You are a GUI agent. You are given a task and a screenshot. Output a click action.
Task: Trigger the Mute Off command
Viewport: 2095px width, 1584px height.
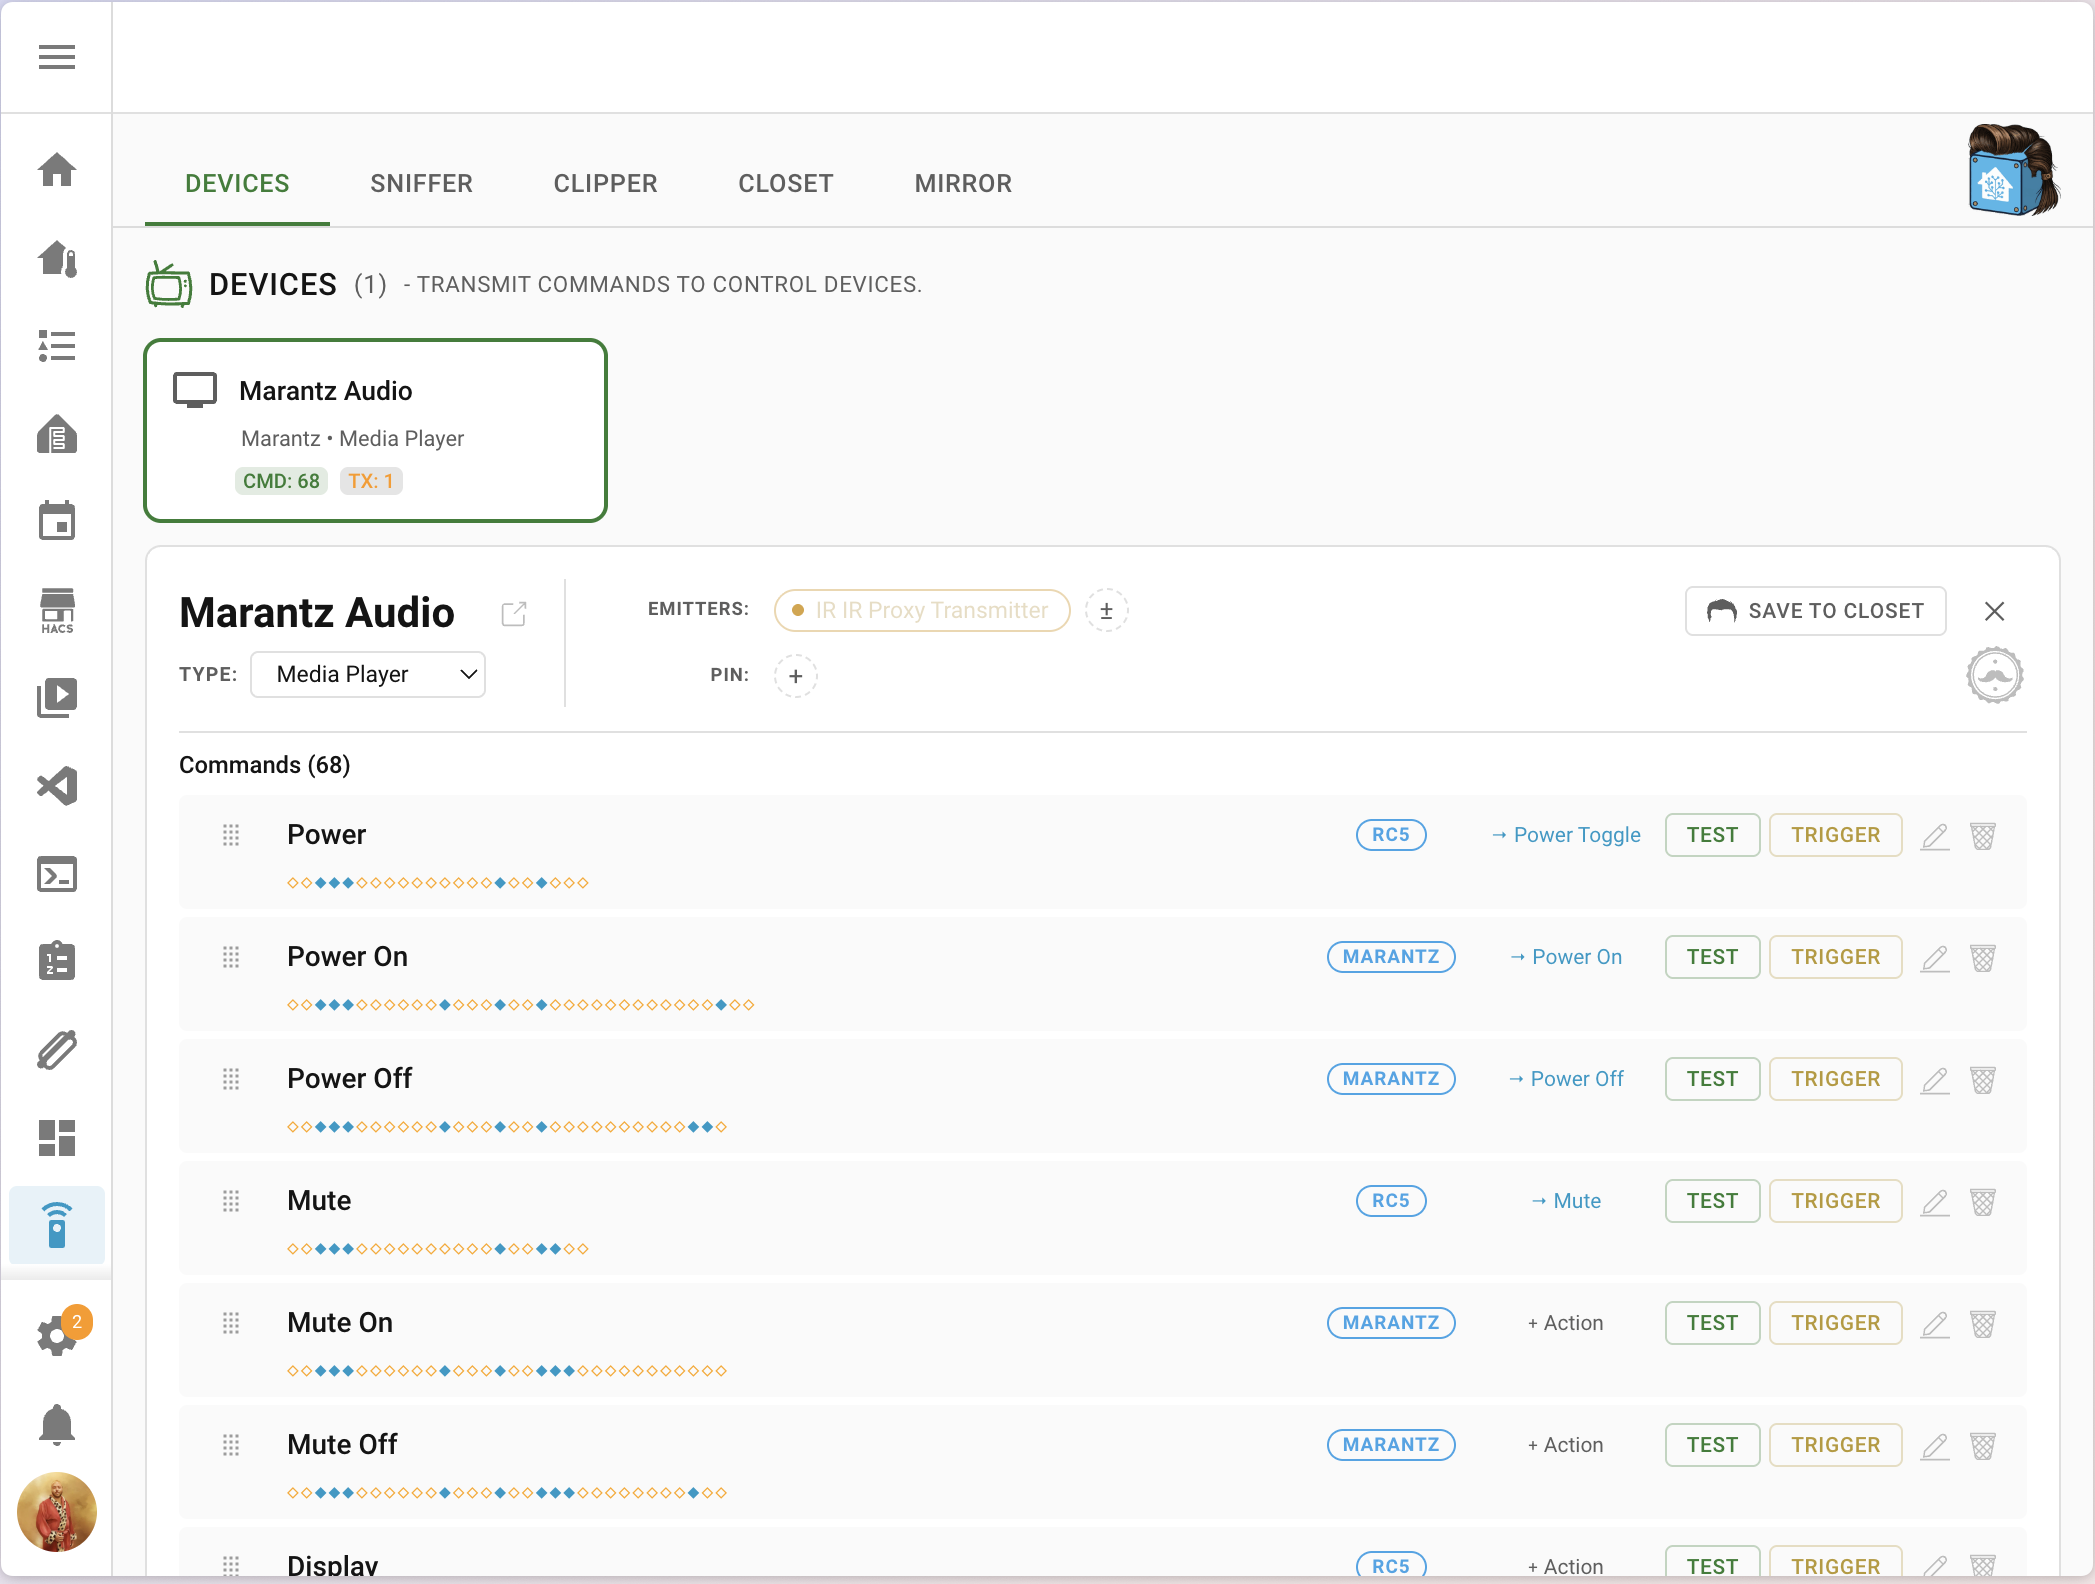click(x=1835, y=1445)
